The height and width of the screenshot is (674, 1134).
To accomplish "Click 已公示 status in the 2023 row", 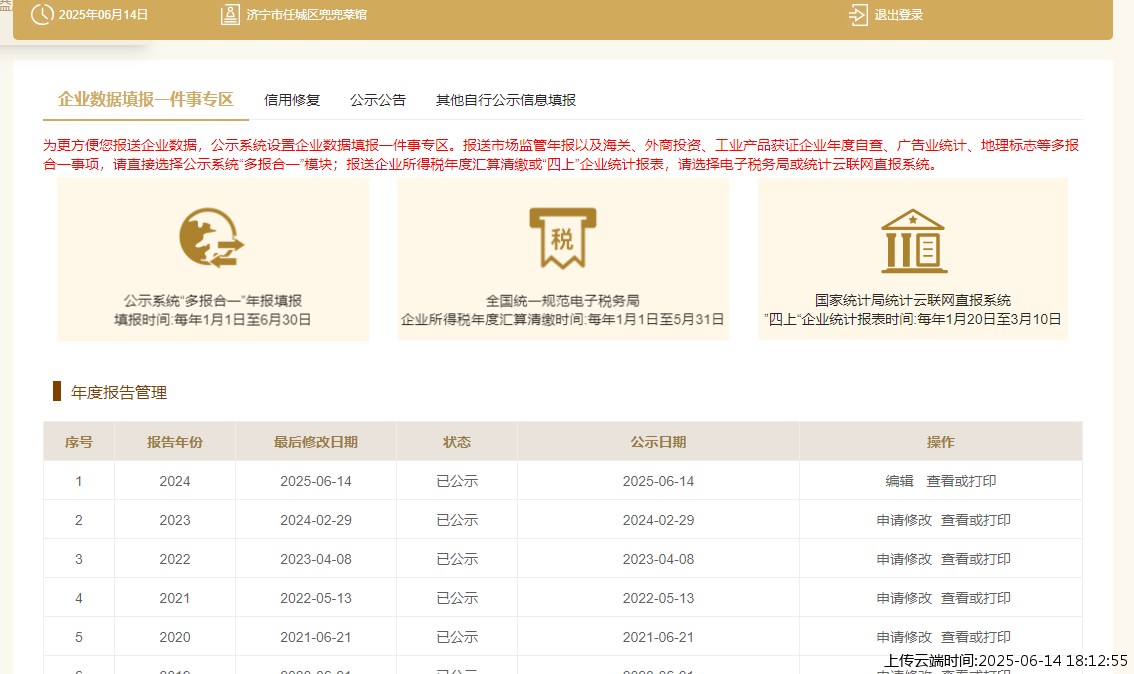I will click(457, 520).
